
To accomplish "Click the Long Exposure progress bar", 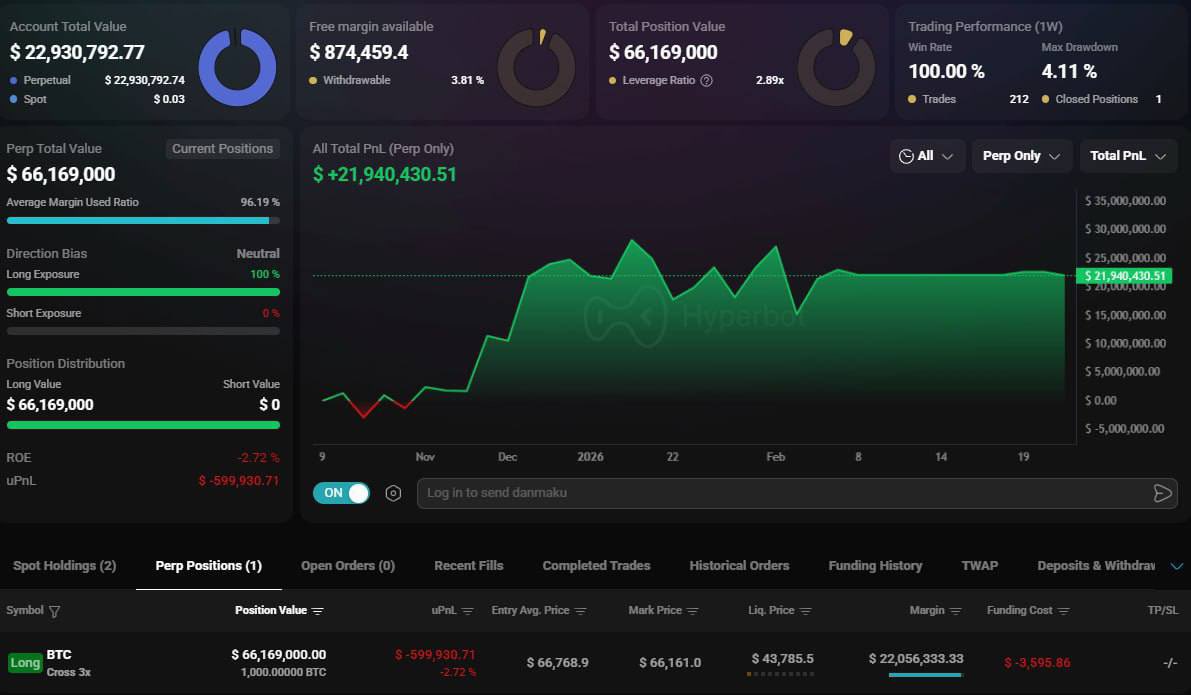I will 143,292.
